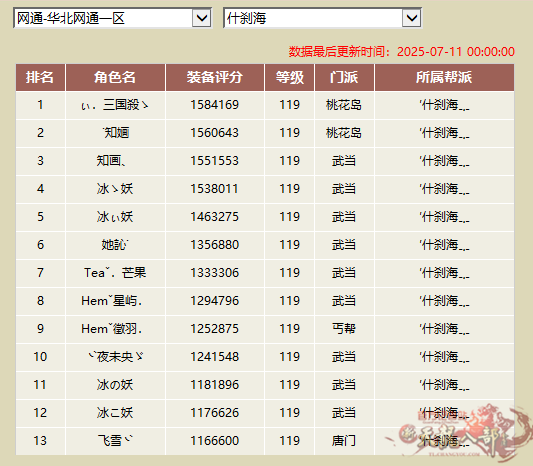
Task: Click 丐帮 sect in rank 9 row
Action: tap(344, 329)
